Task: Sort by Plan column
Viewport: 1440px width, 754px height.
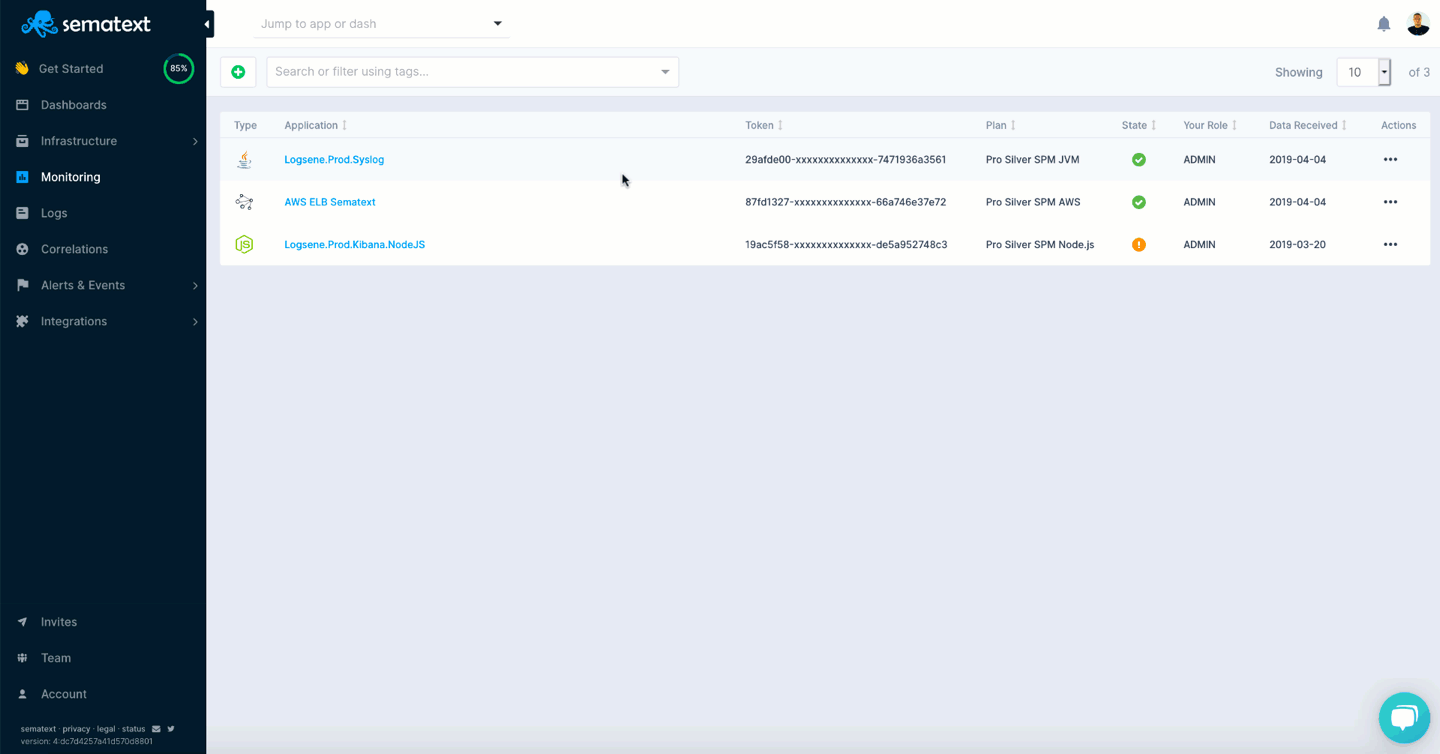Action: tap(1001, 125)
